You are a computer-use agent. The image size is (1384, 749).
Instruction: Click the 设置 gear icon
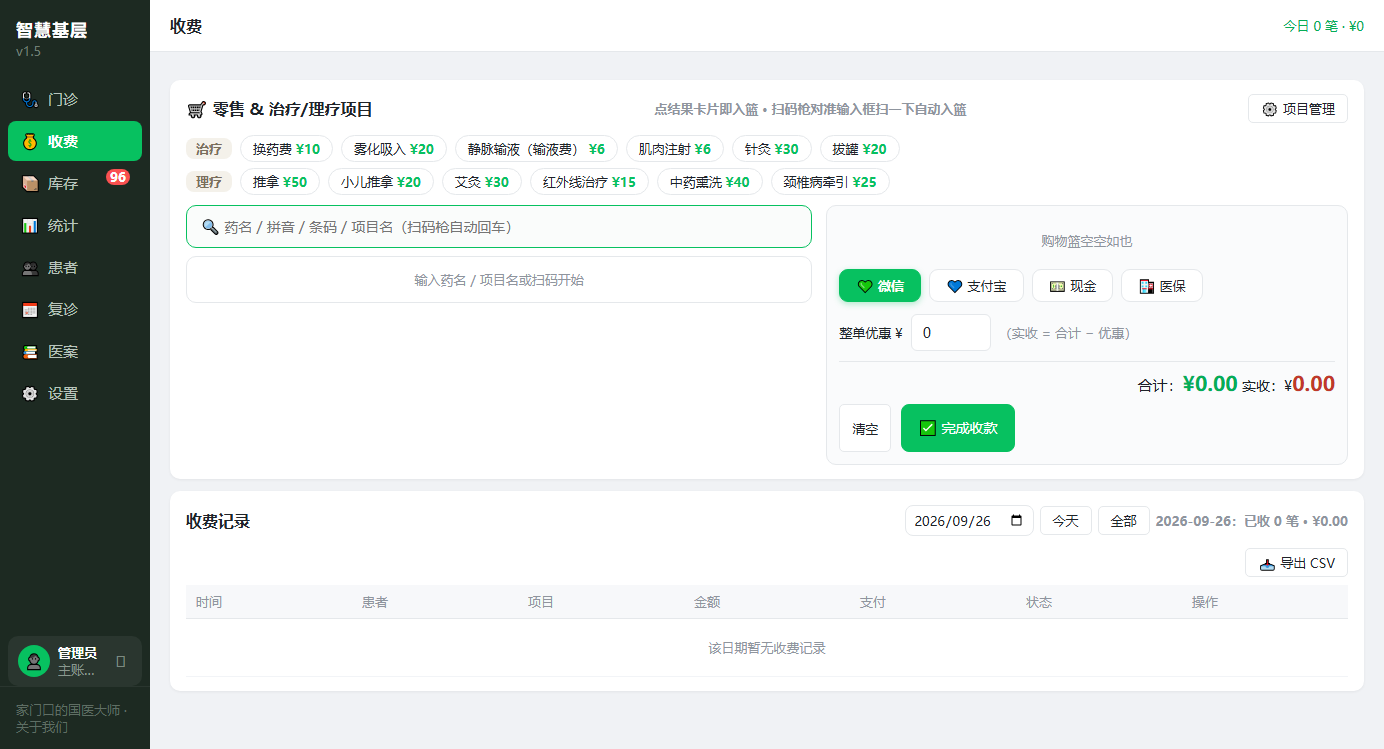click(30, 394)
